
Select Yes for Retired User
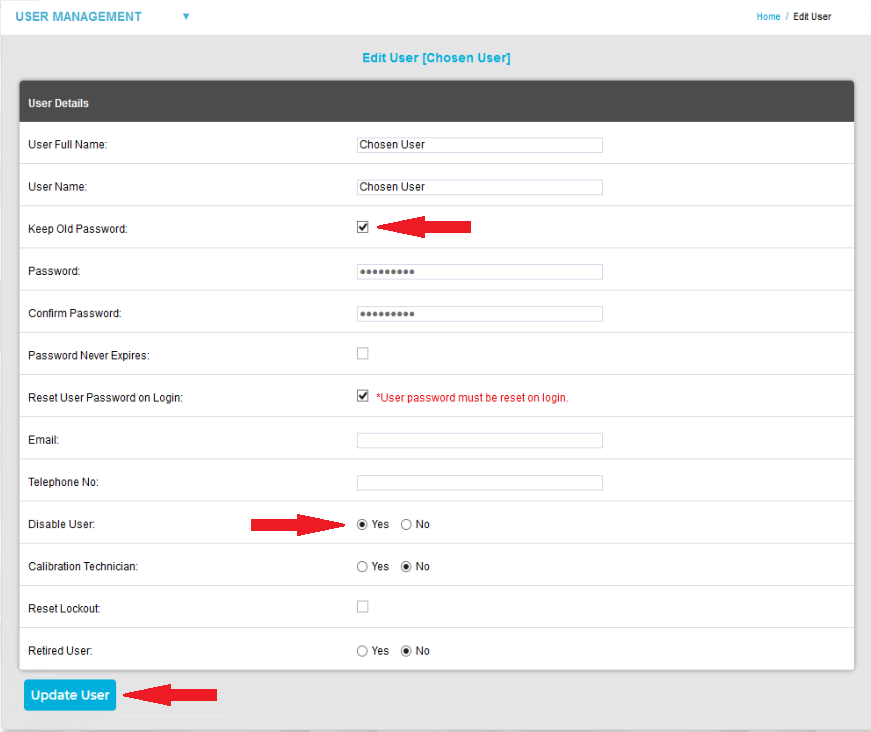[363, 651]
